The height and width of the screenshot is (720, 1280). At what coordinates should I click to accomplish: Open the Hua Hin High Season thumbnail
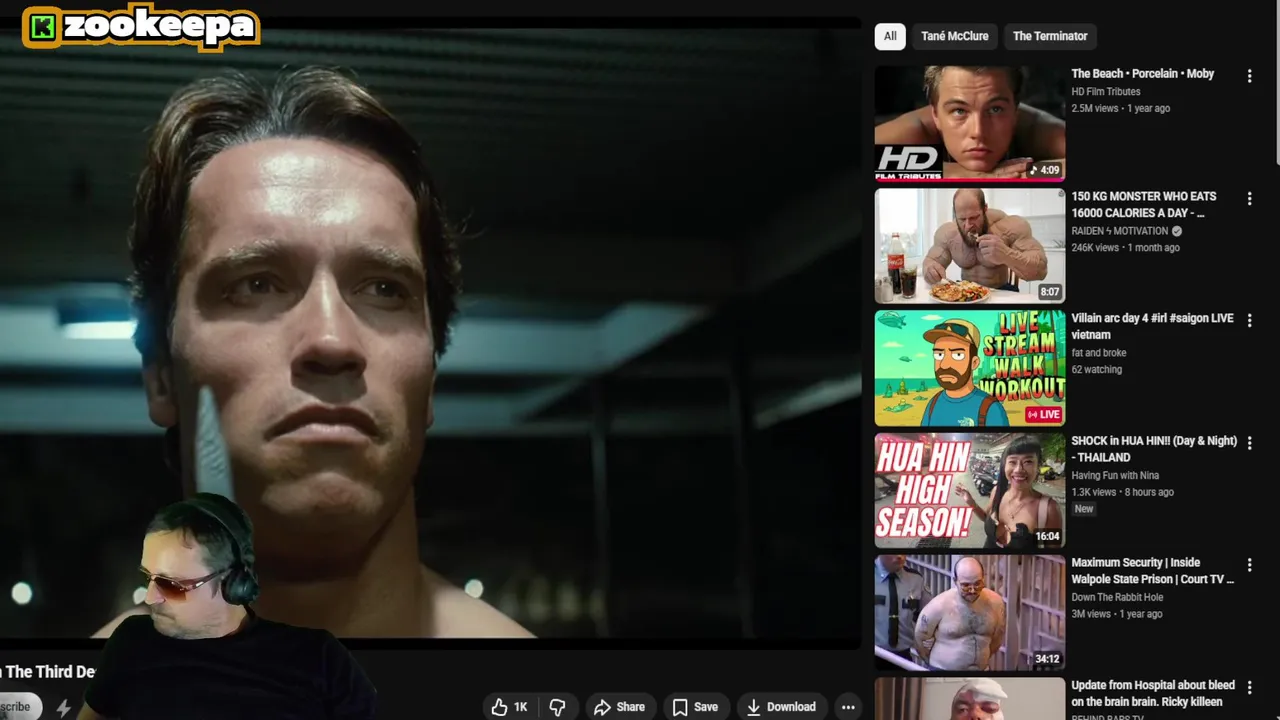tap(970, 490)
